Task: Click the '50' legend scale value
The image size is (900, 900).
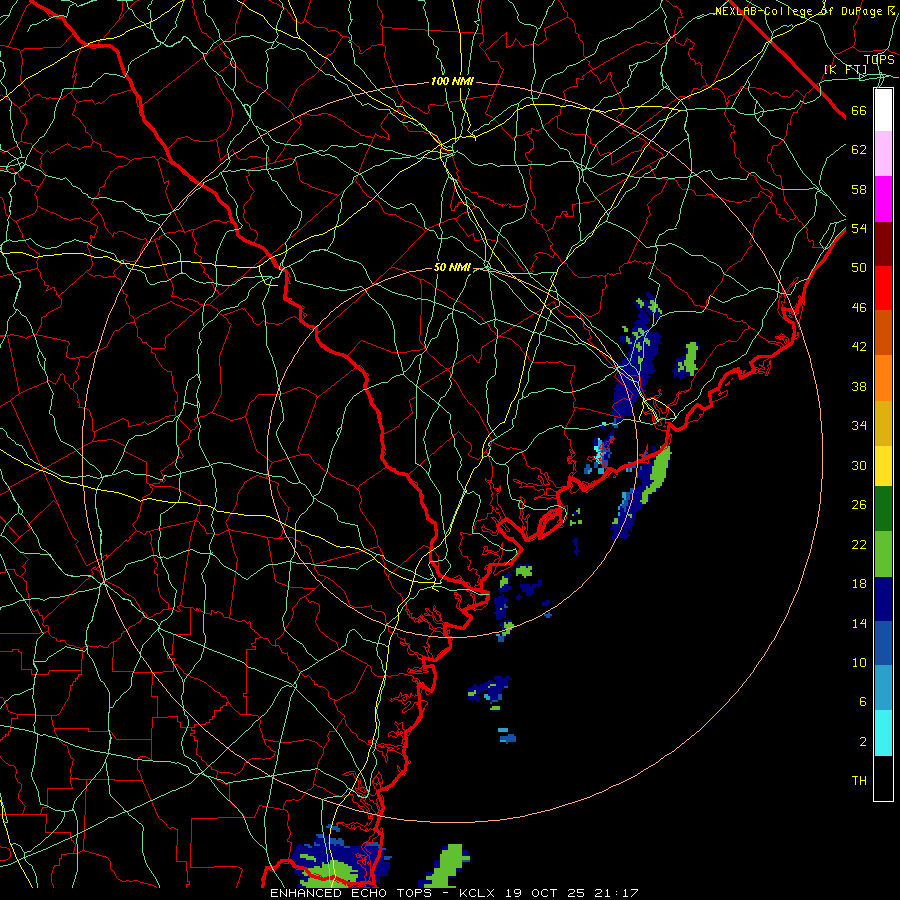Action: click(x=859, y=268)
